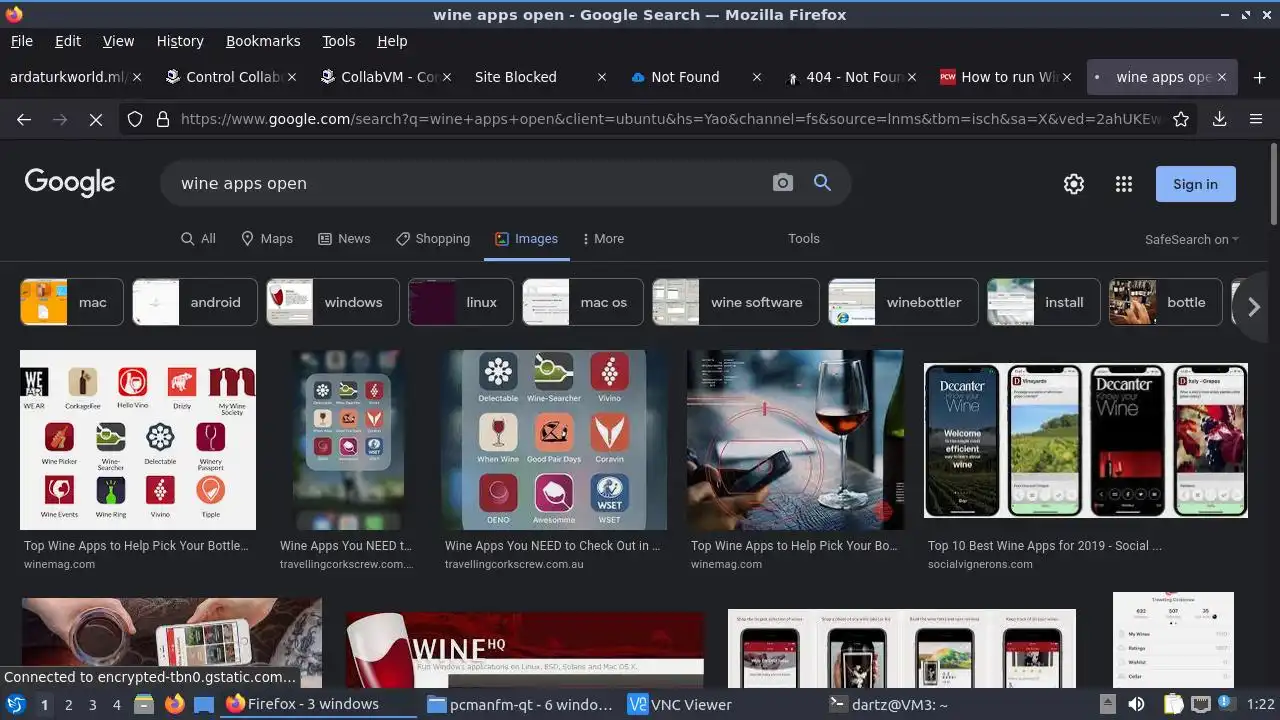Image resolution: width=1280 pixels, height=720 pixels.
Task: Expand the More search categories menu
Action: [601, 239]
